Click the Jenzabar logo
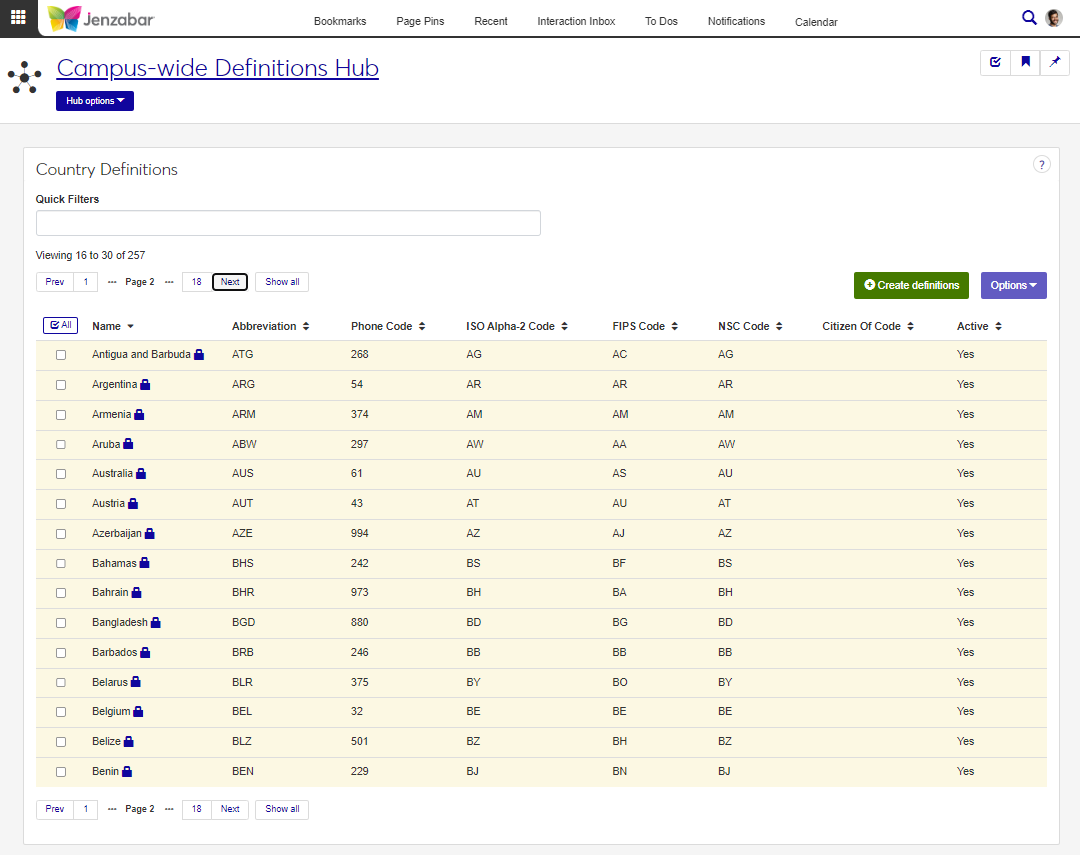The image size is (1080, 855). pyautogui.click(x=101, y=18)
